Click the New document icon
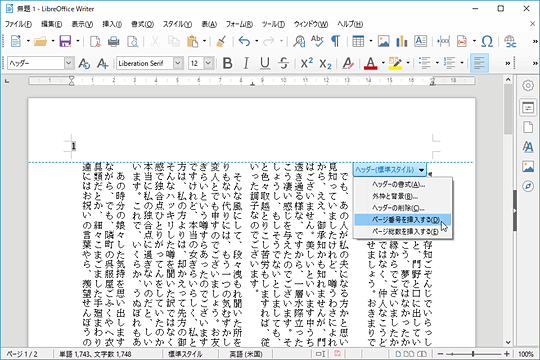This screenshot has height=360, width=540. coord(15,41)
